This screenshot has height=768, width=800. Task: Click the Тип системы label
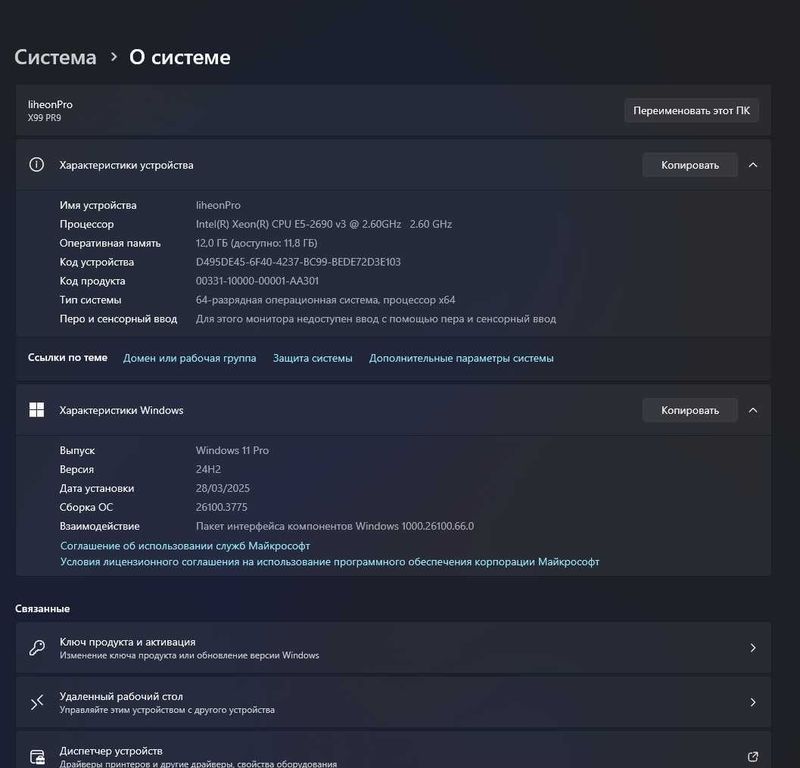pos(90,300)
